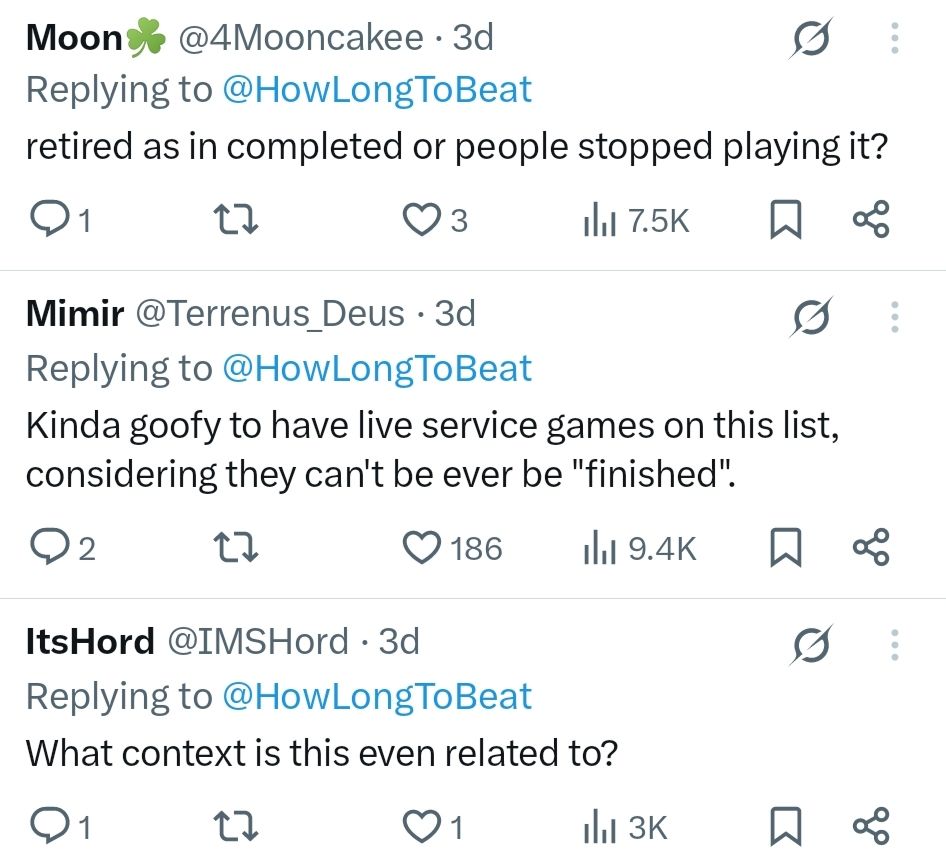The height and width of the screenshot is (860, 946).
Task: Open more options for Moon's tweet
Action: [895, 39]
